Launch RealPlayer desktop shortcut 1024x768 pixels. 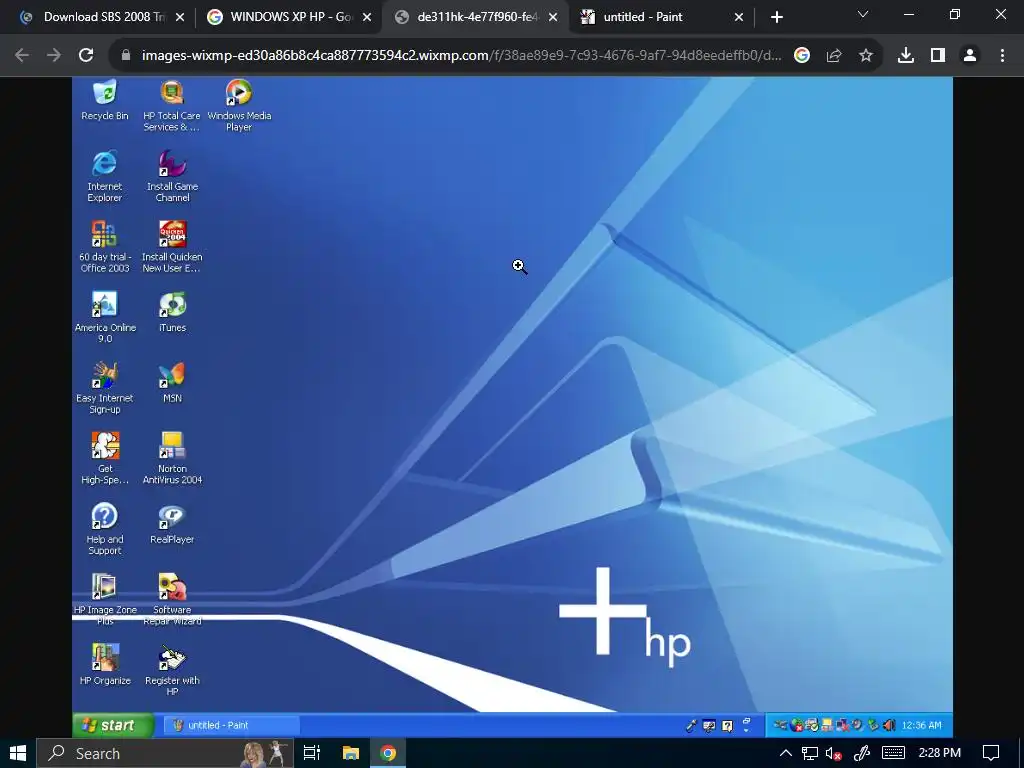click(x=172, y=523)
